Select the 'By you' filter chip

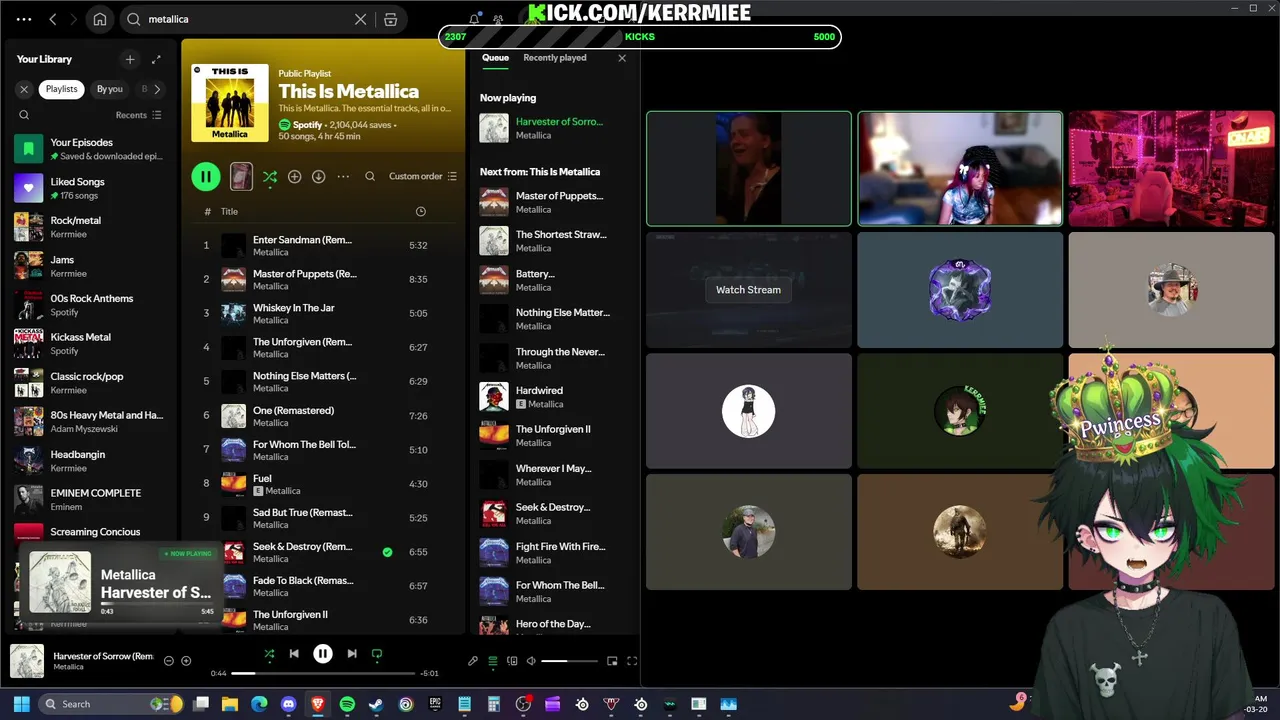point(110,89)
